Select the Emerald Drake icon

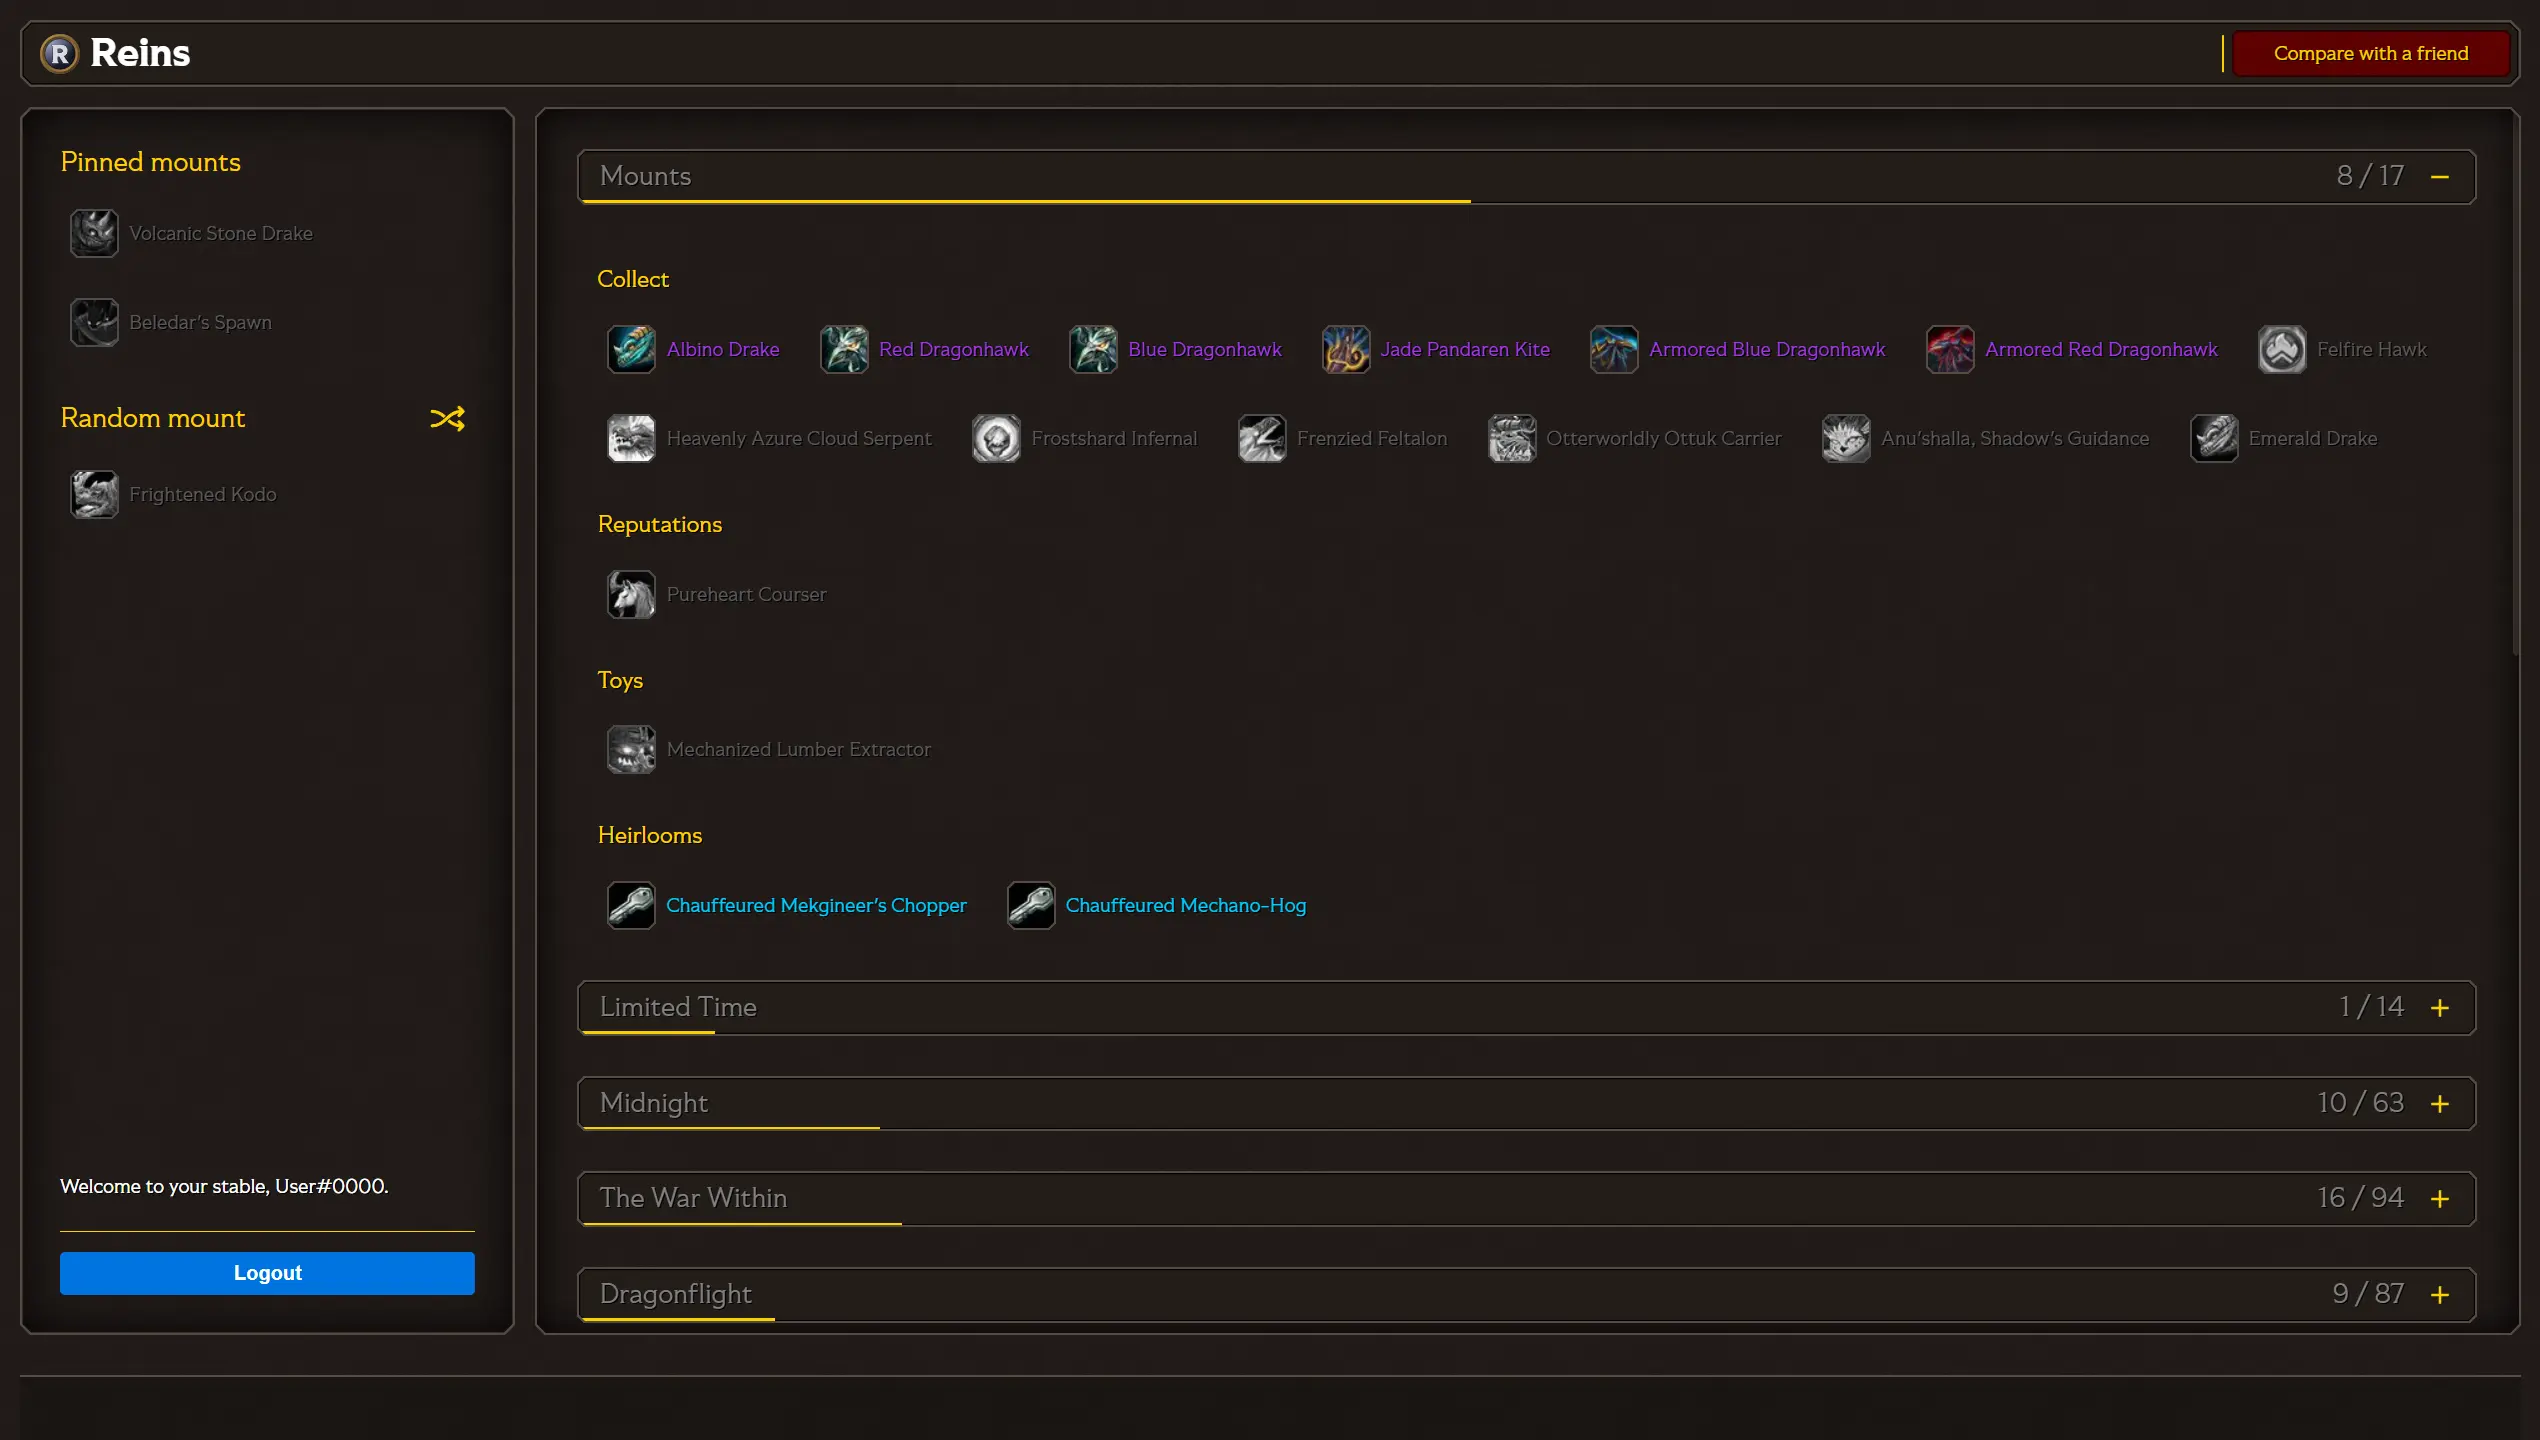pos(2214,438)
